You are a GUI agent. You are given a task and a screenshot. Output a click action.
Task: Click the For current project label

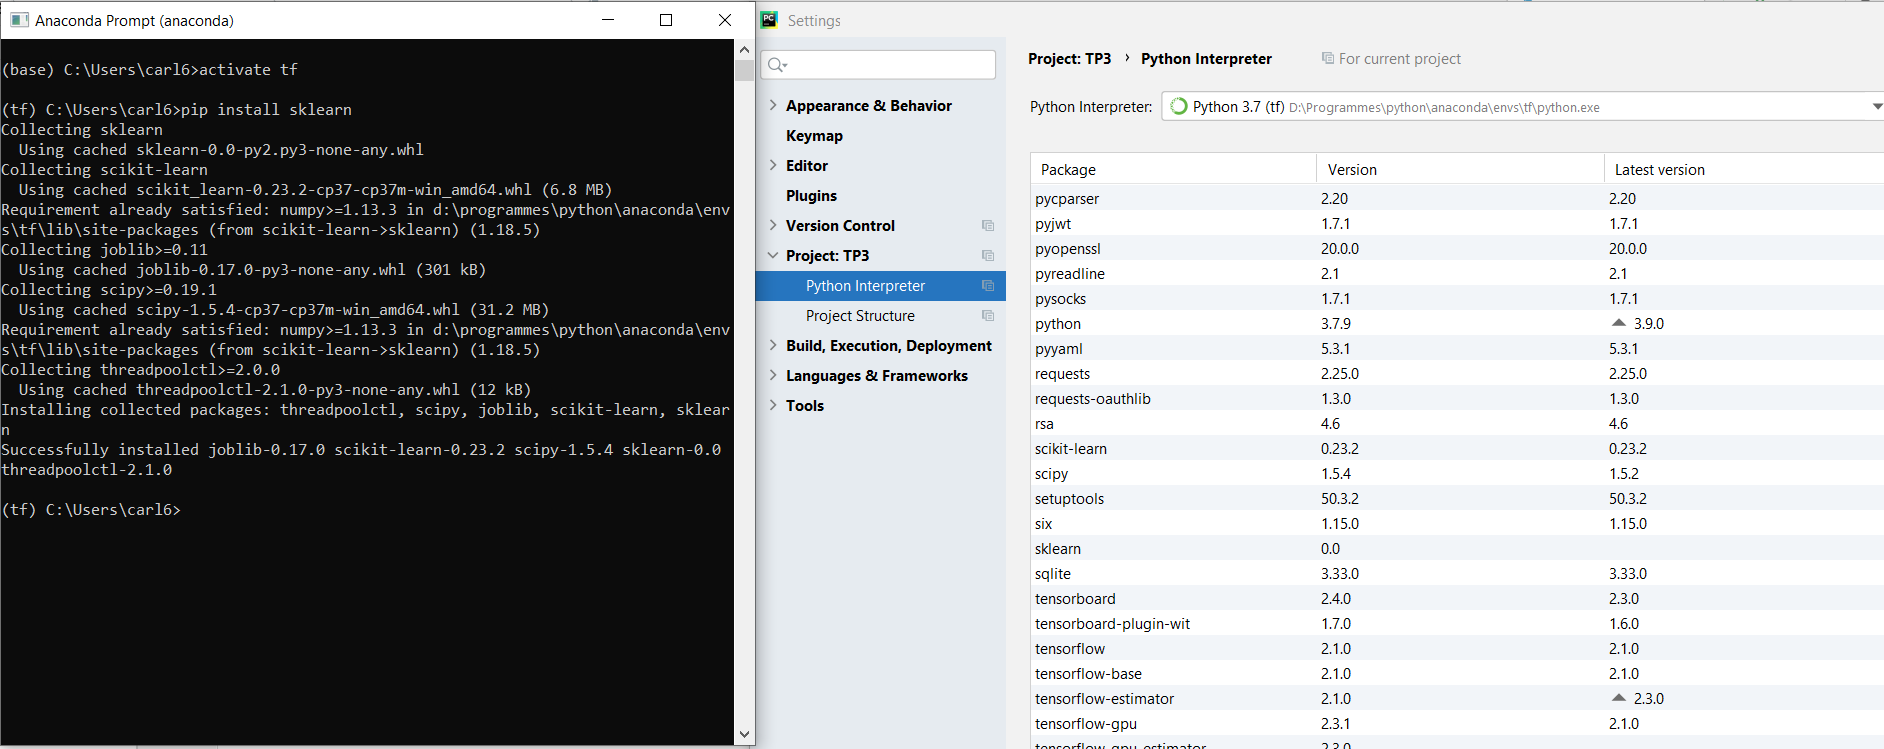coord(1400,59)
